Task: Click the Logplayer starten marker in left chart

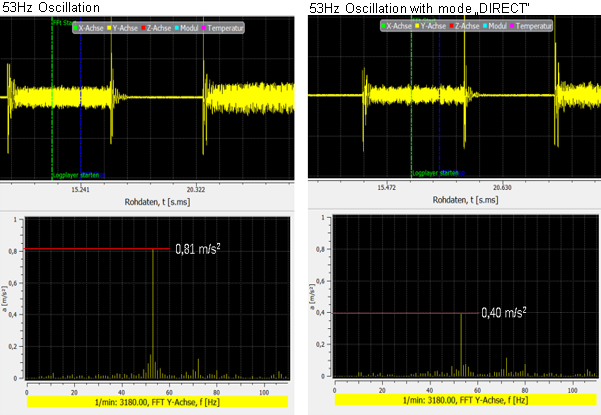Action: (79, 175)
